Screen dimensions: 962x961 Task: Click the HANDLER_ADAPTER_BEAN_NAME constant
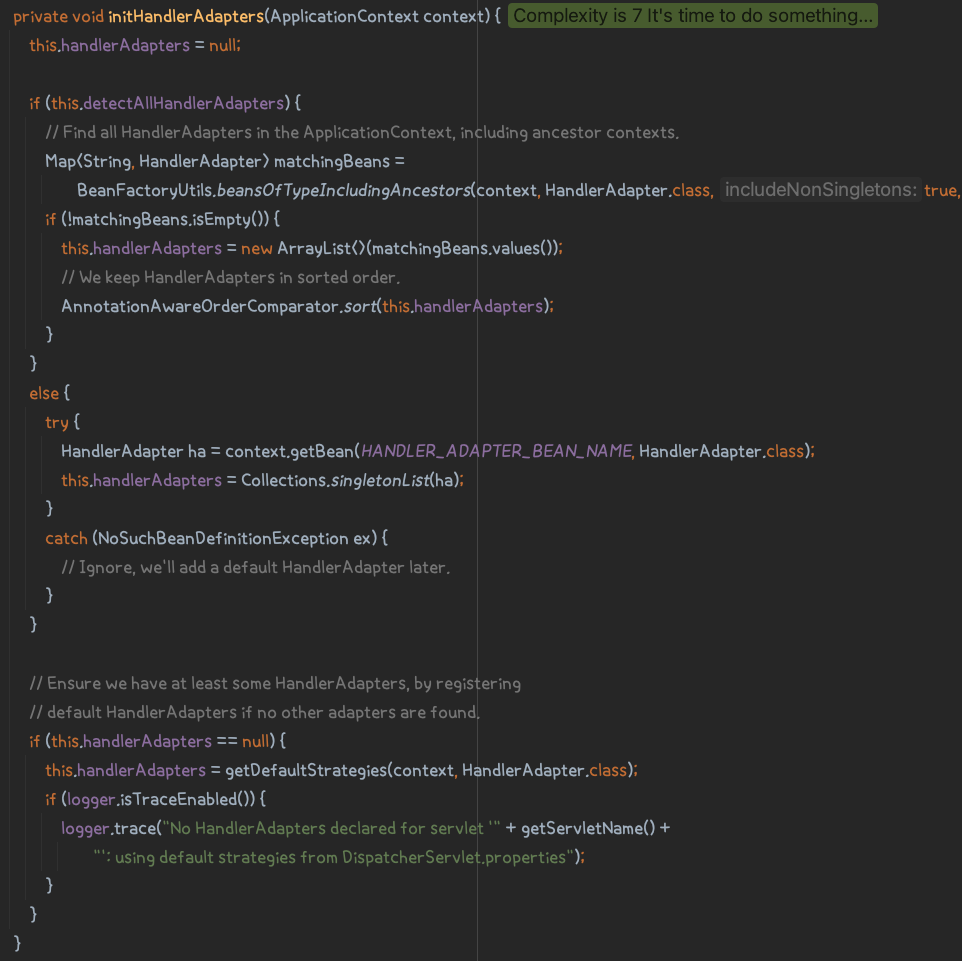point(496,451)
